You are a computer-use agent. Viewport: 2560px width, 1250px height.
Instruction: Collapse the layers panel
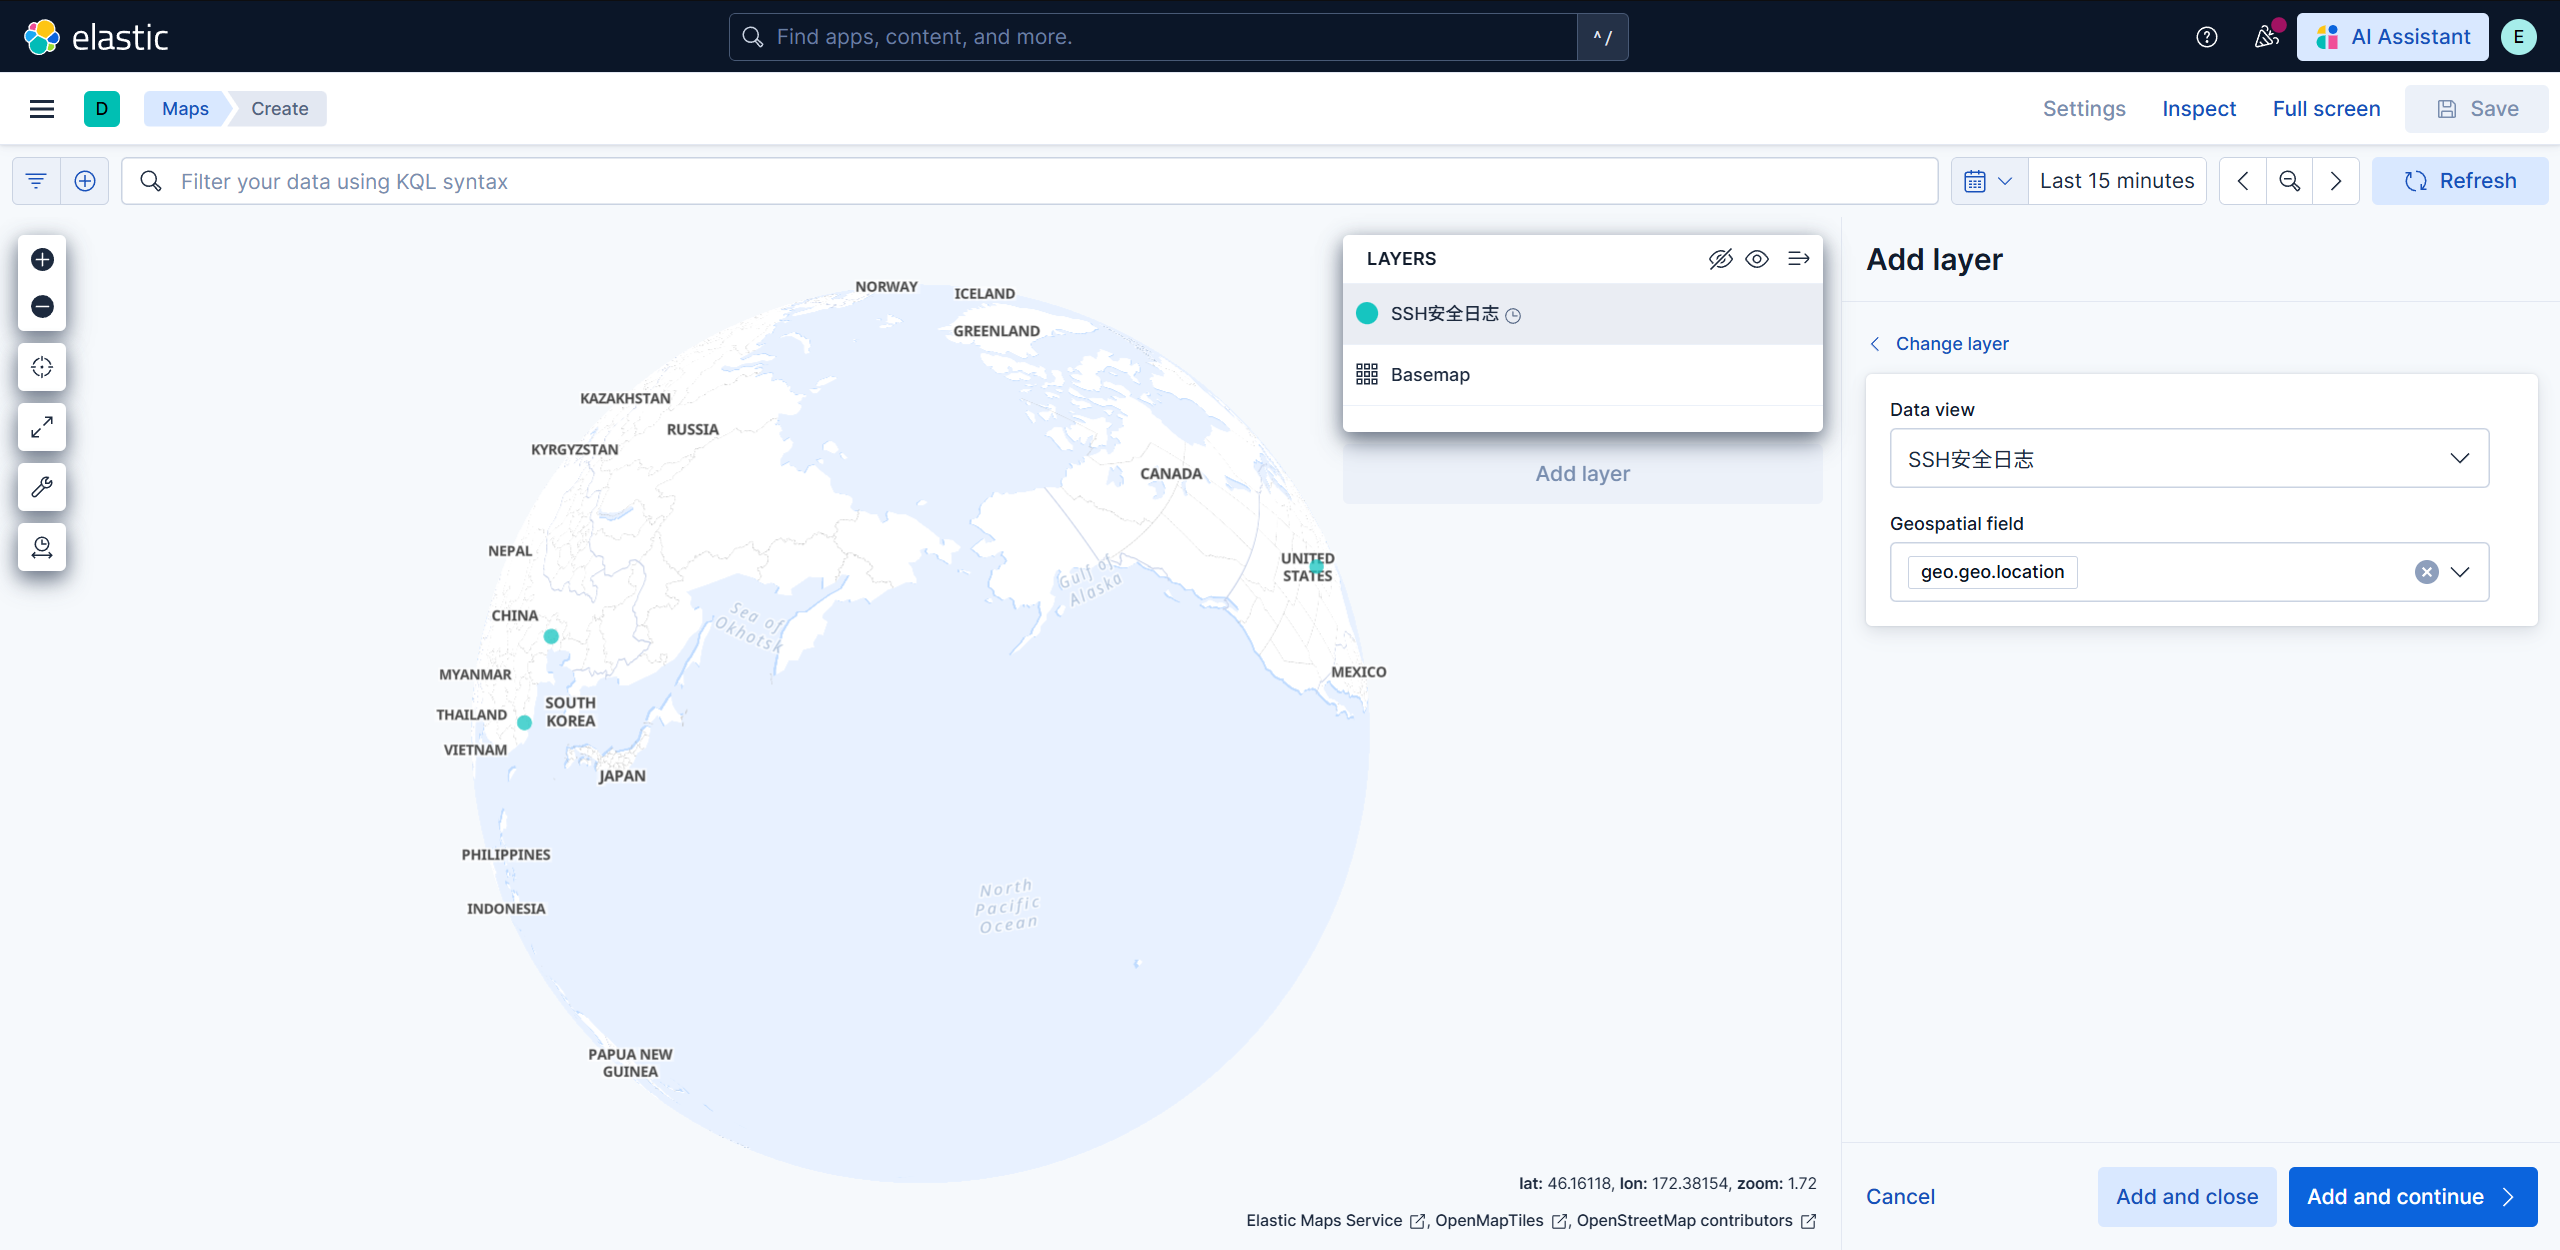tap(1798, 259)
